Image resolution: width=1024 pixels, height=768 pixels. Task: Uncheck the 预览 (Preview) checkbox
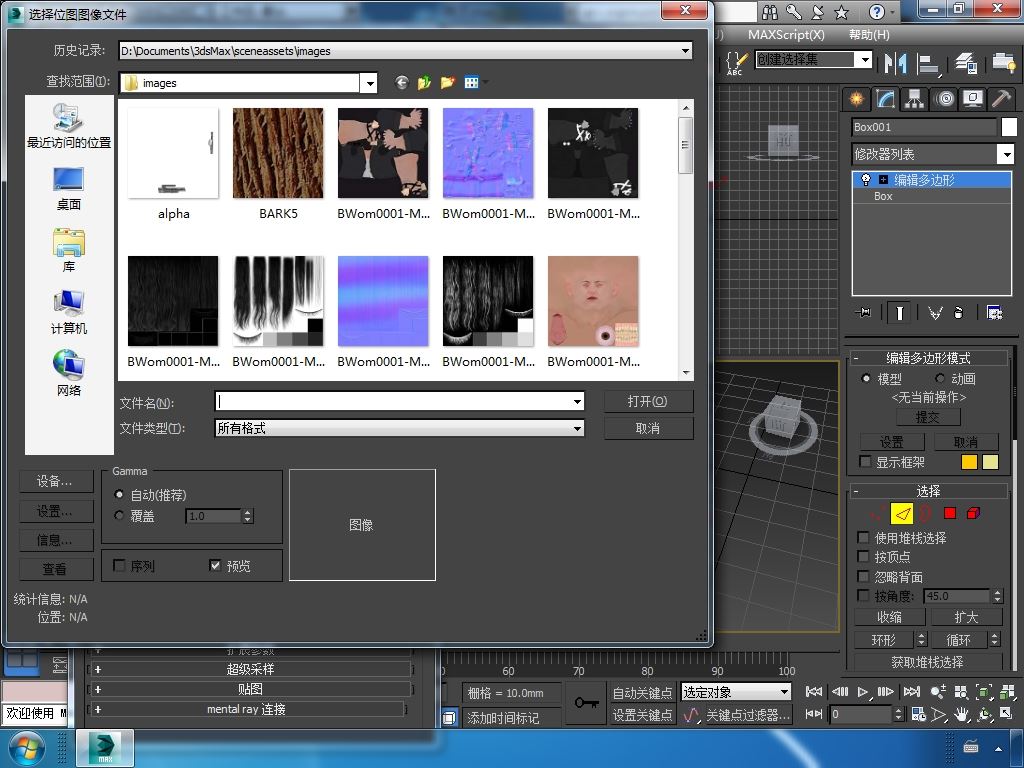coord(215,566)
